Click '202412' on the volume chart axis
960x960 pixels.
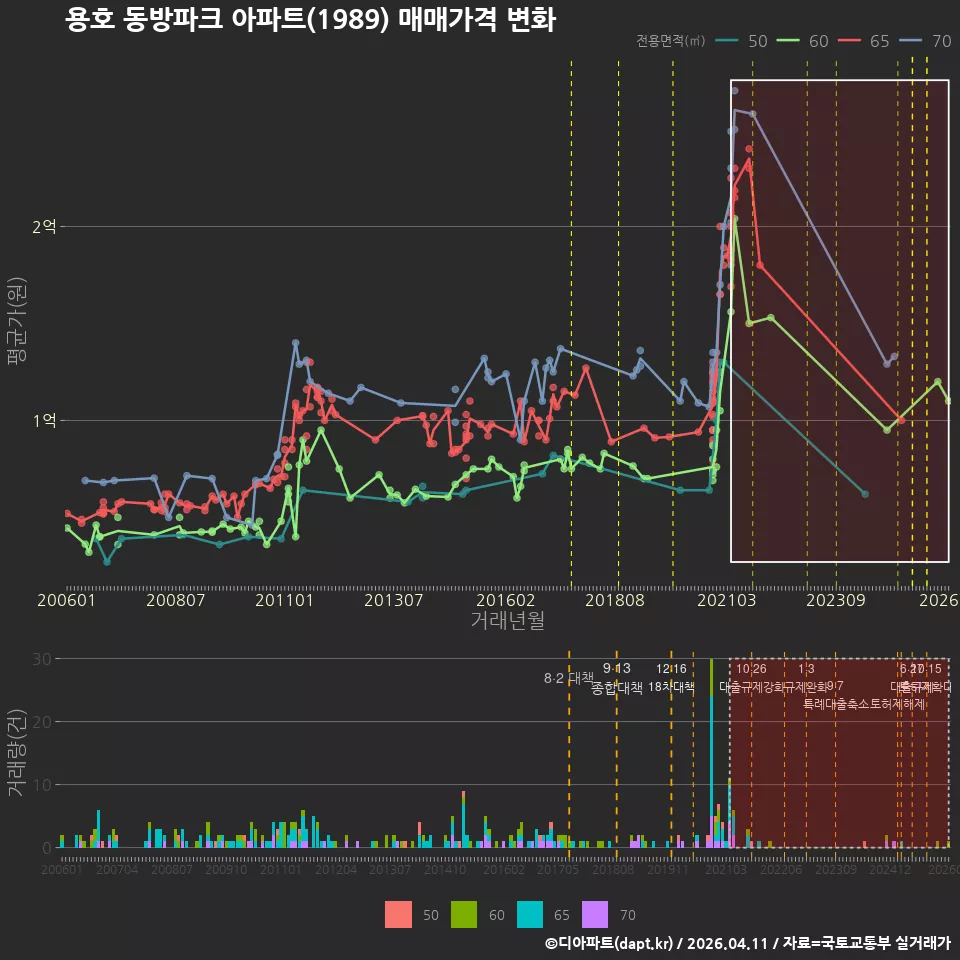[890, 869]
